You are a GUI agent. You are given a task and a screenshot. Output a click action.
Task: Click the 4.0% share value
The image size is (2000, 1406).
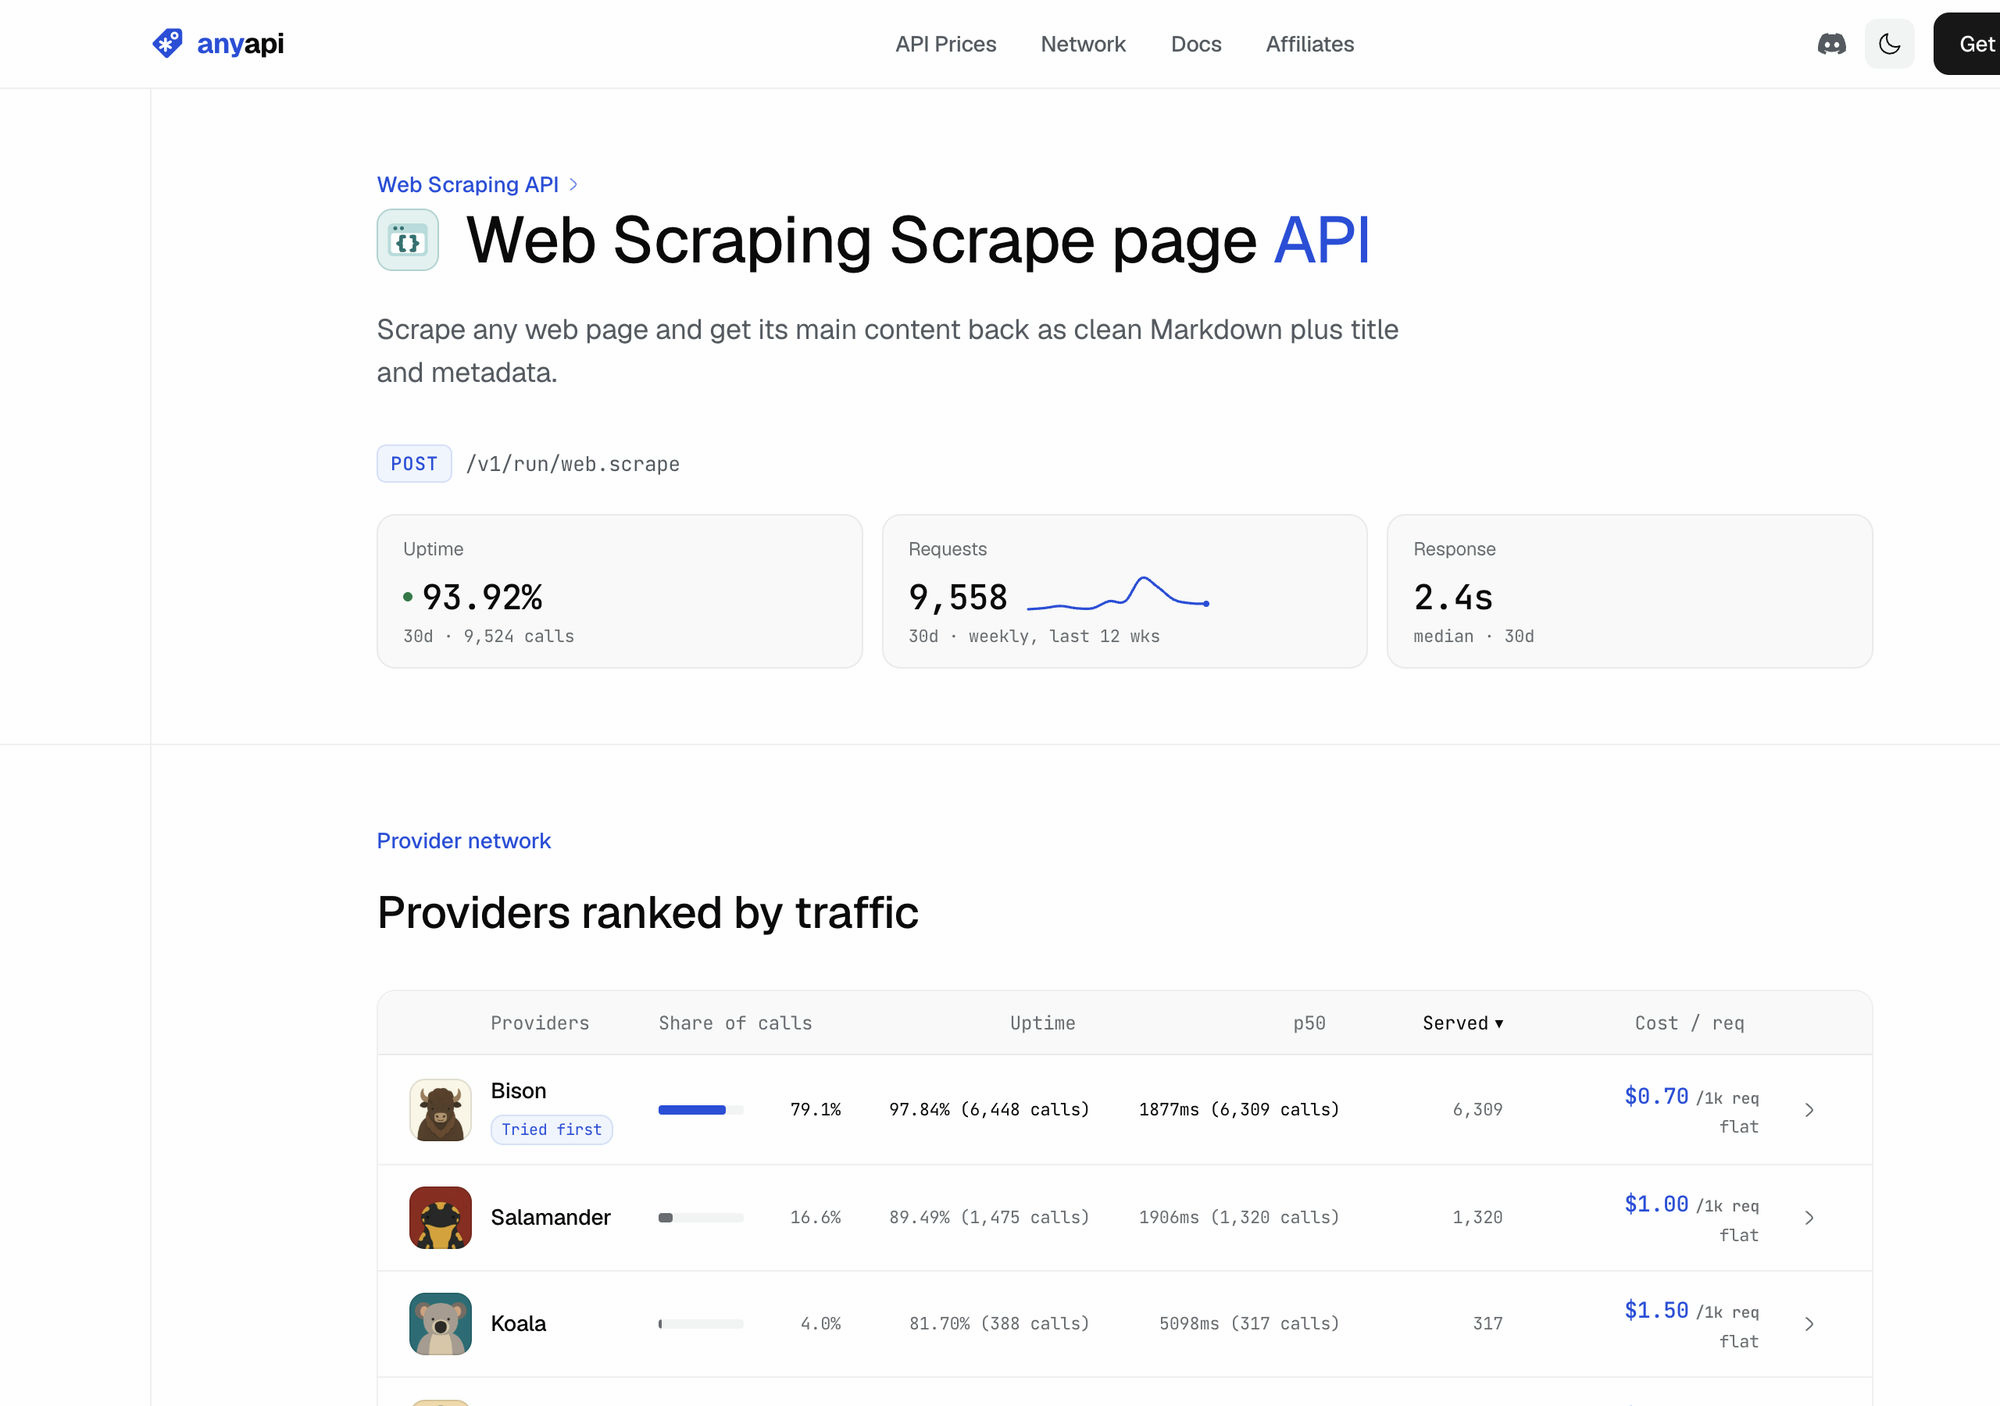coord(820,1324)
